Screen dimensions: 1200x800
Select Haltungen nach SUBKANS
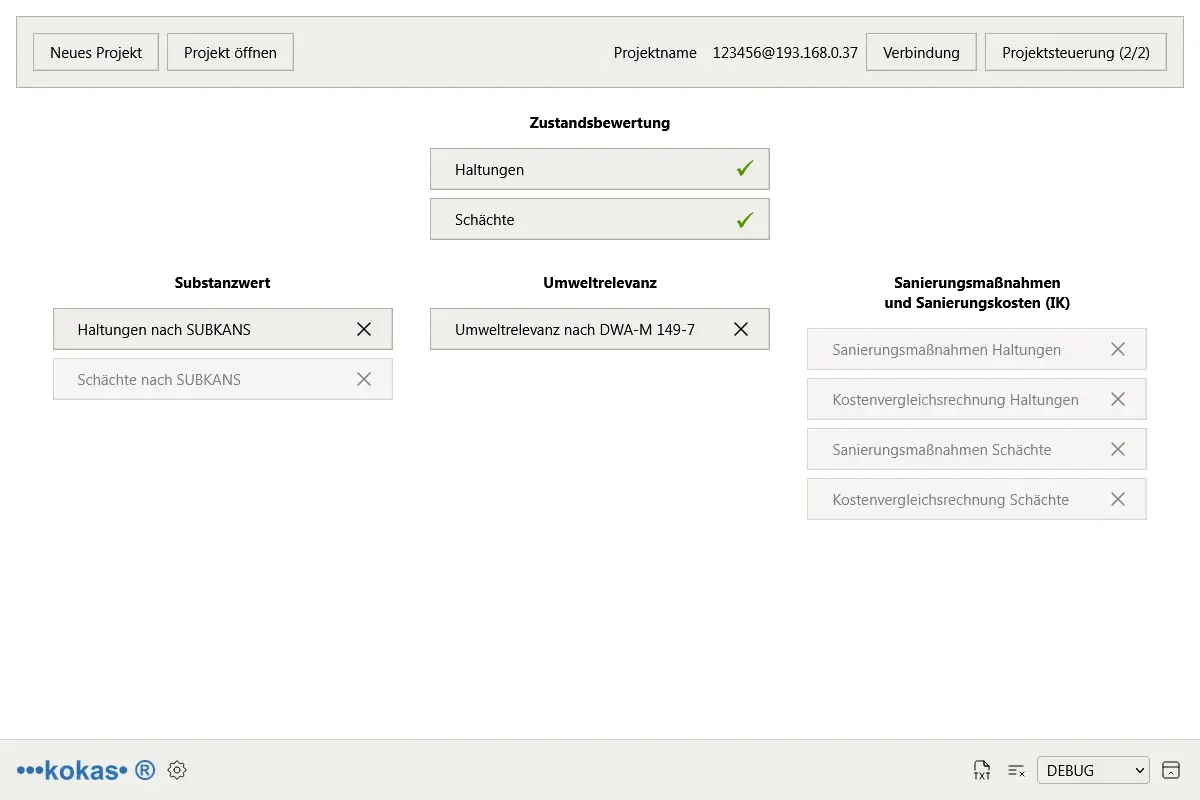pyautogui.click(x=223, y=329)
